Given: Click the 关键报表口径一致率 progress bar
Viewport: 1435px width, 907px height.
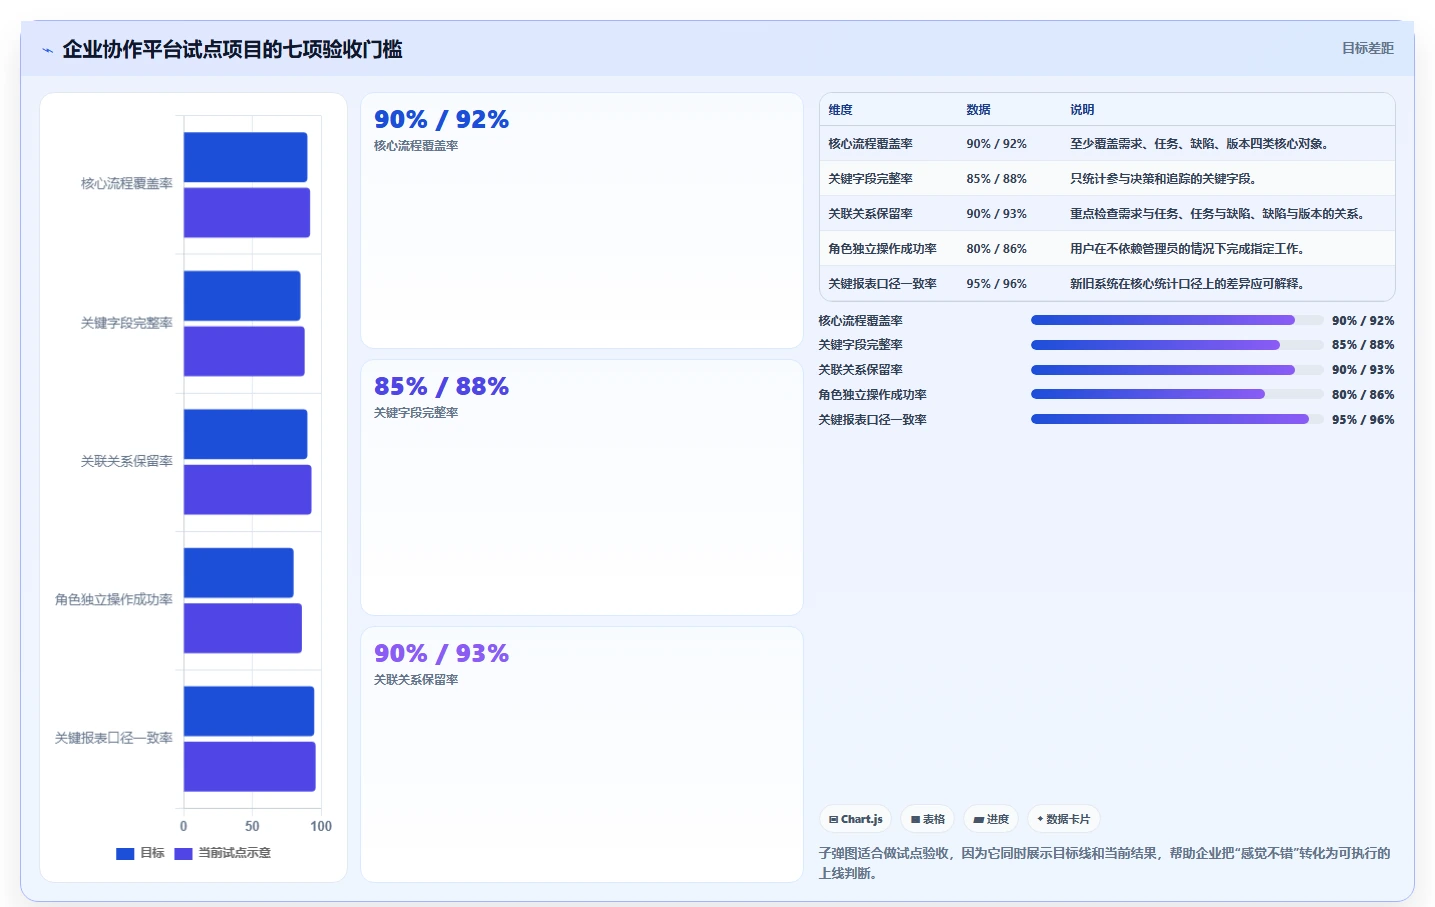Looking at the screenshot, I should pos(1177,419).
